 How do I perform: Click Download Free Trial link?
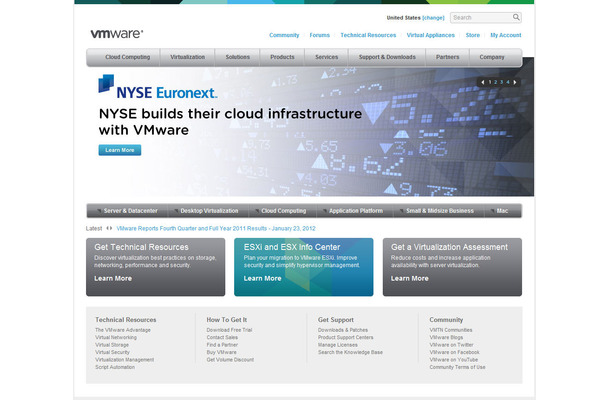(229, 330)
